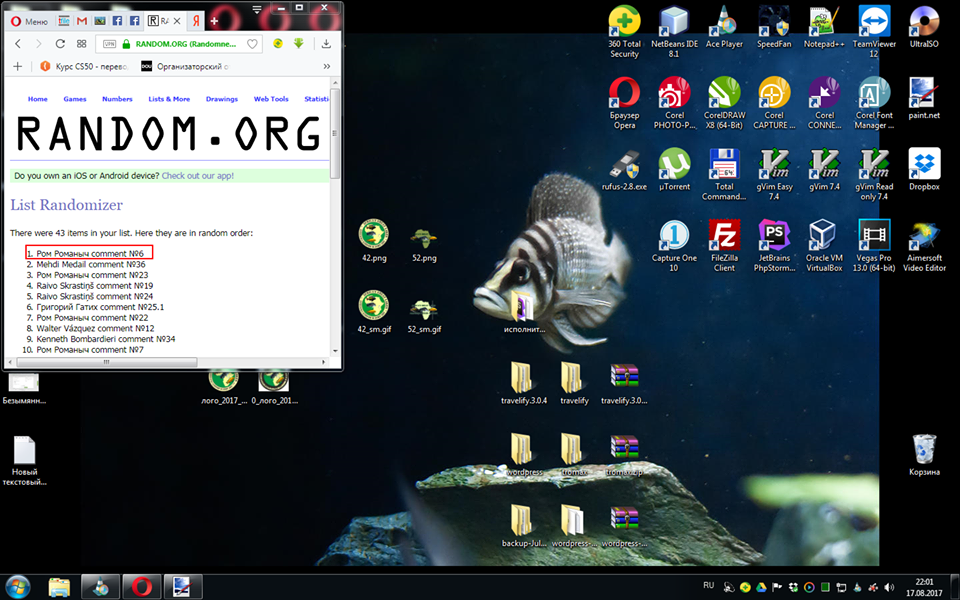Viewport: 960px width, 600px height.
Task: Open the Lists & More menu
Action: [x=169, y=99]
